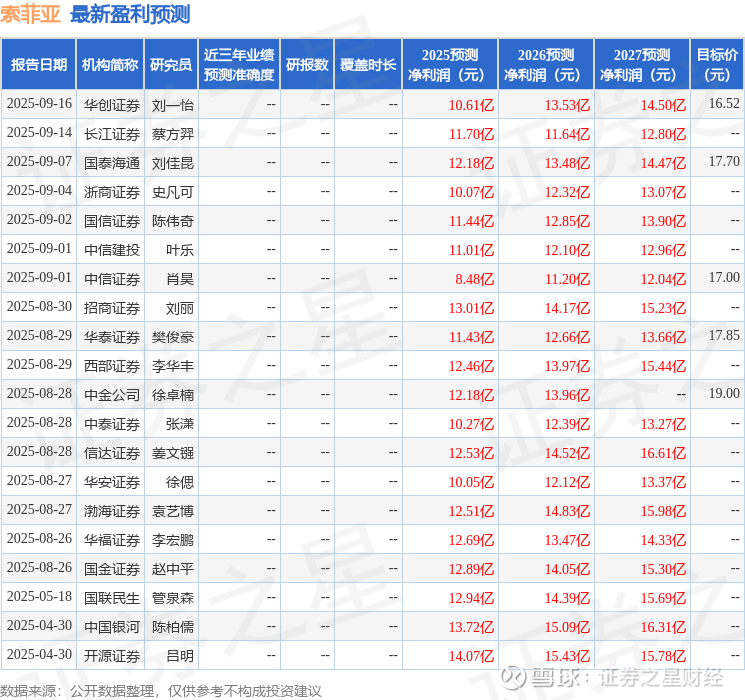This screenshot has width=745, height=700.
Task: Click 国金证券 institution cell
Action: click(112, 569)
